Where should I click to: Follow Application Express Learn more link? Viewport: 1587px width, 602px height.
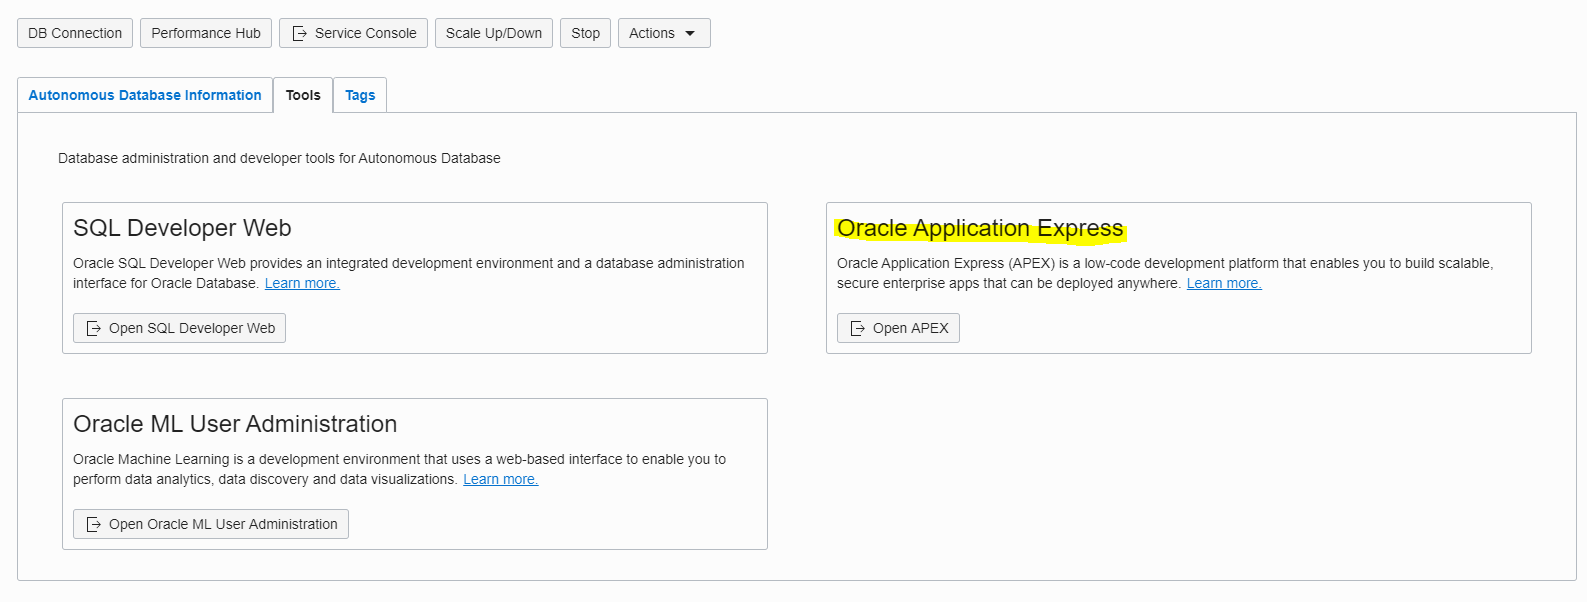point(1224,283)
